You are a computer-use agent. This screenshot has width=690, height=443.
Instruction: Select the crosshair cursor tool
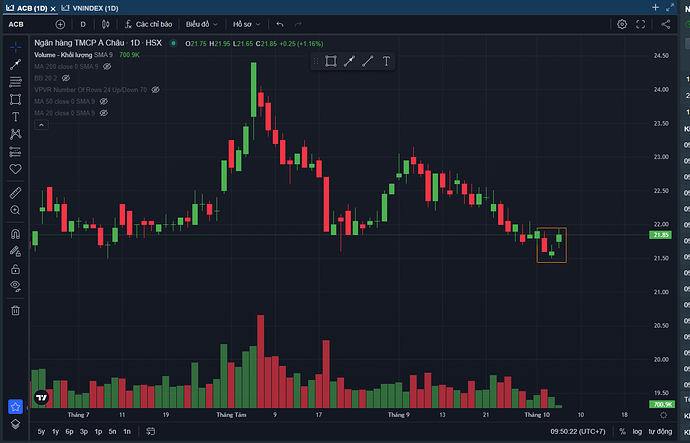point(15,47)
